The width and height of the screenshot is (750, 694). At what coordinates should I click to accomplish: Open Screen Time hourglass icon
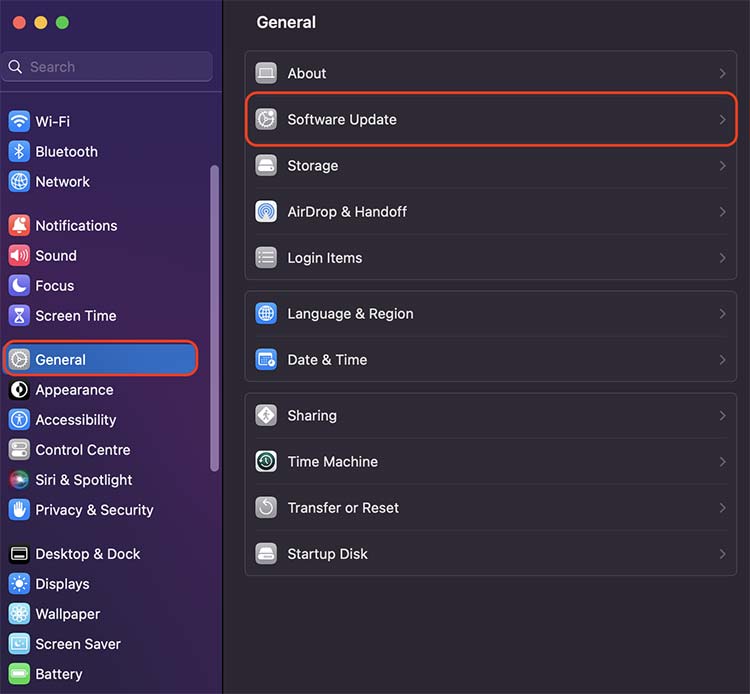click(x=19, y=316)
